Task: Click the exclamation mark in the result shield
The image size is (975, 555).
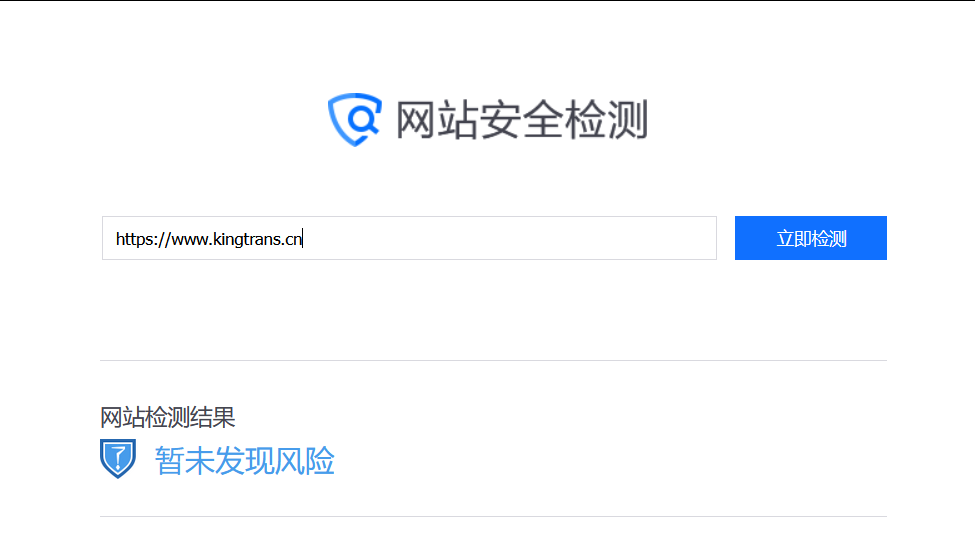Action: (118, 459)
